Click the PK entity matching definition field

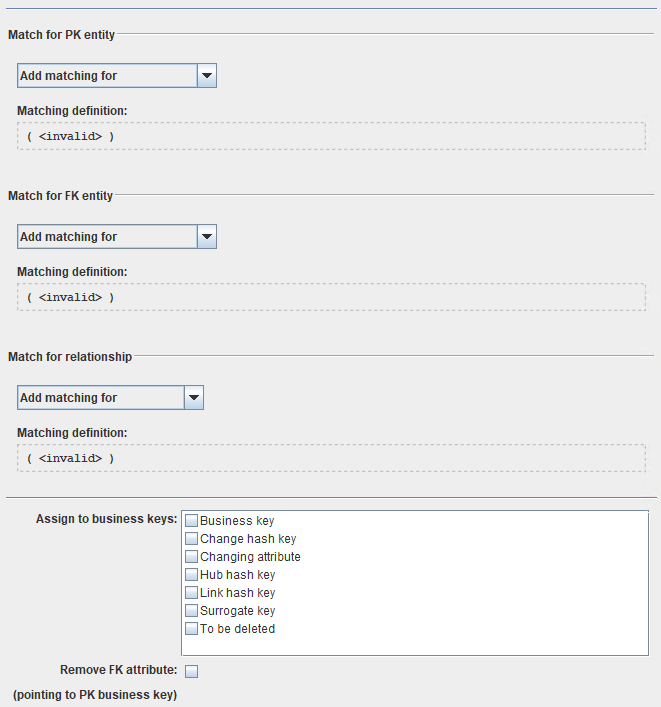[331, 136]
